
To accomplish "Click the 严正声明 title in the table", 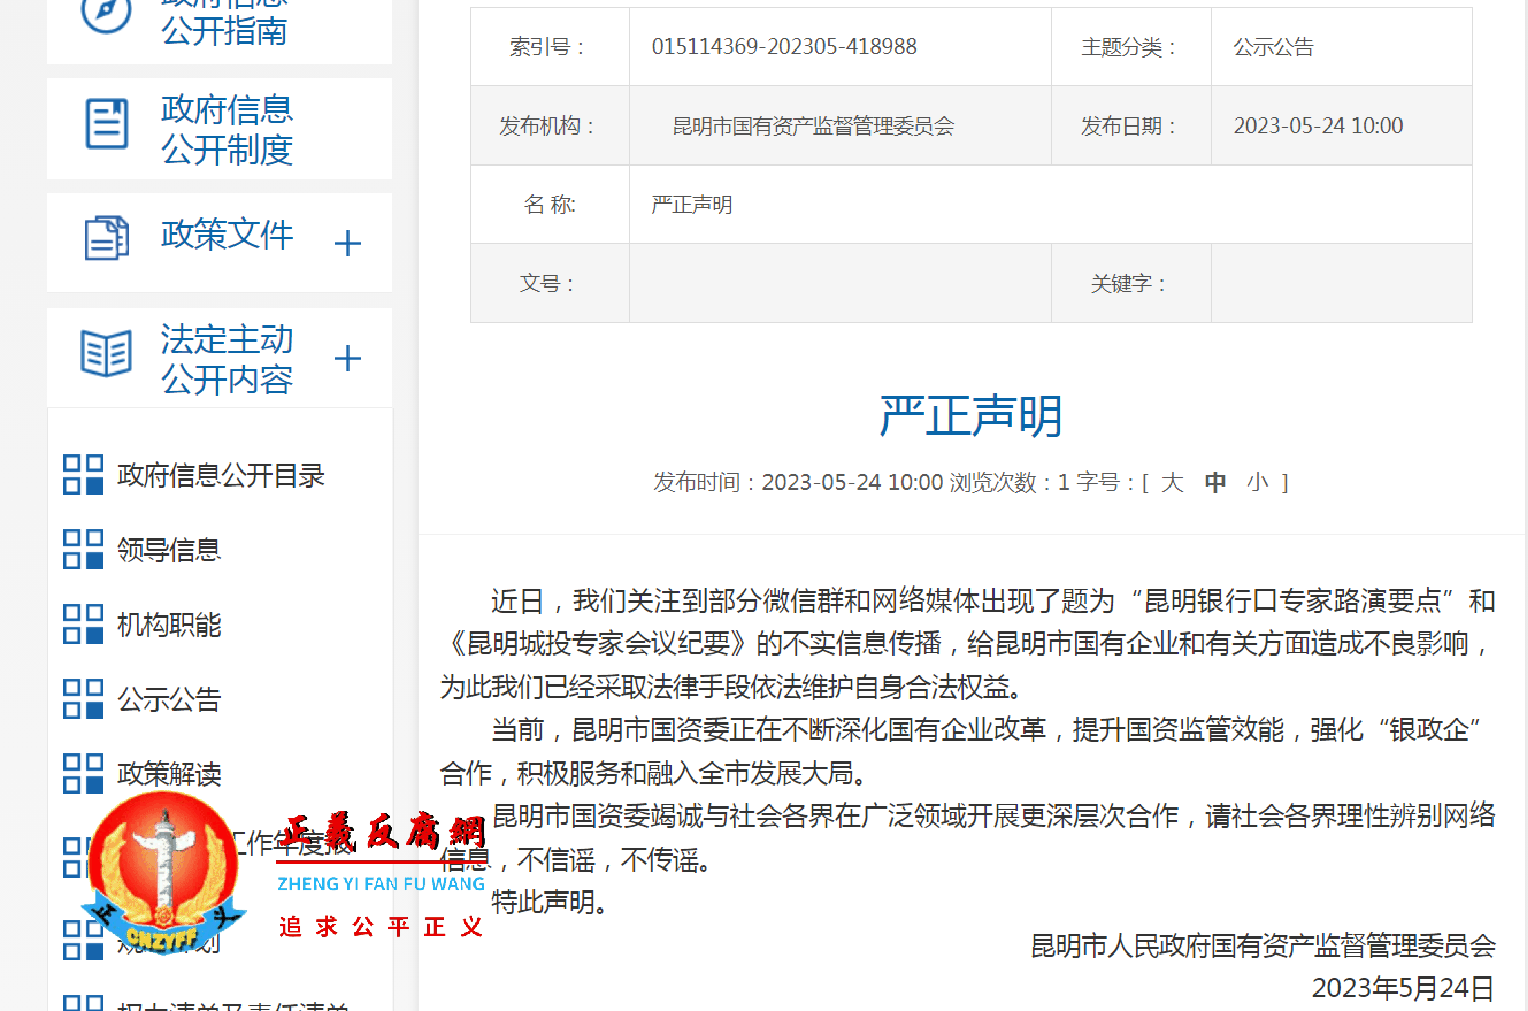I will pyautogui.click(x=691, y=204).
